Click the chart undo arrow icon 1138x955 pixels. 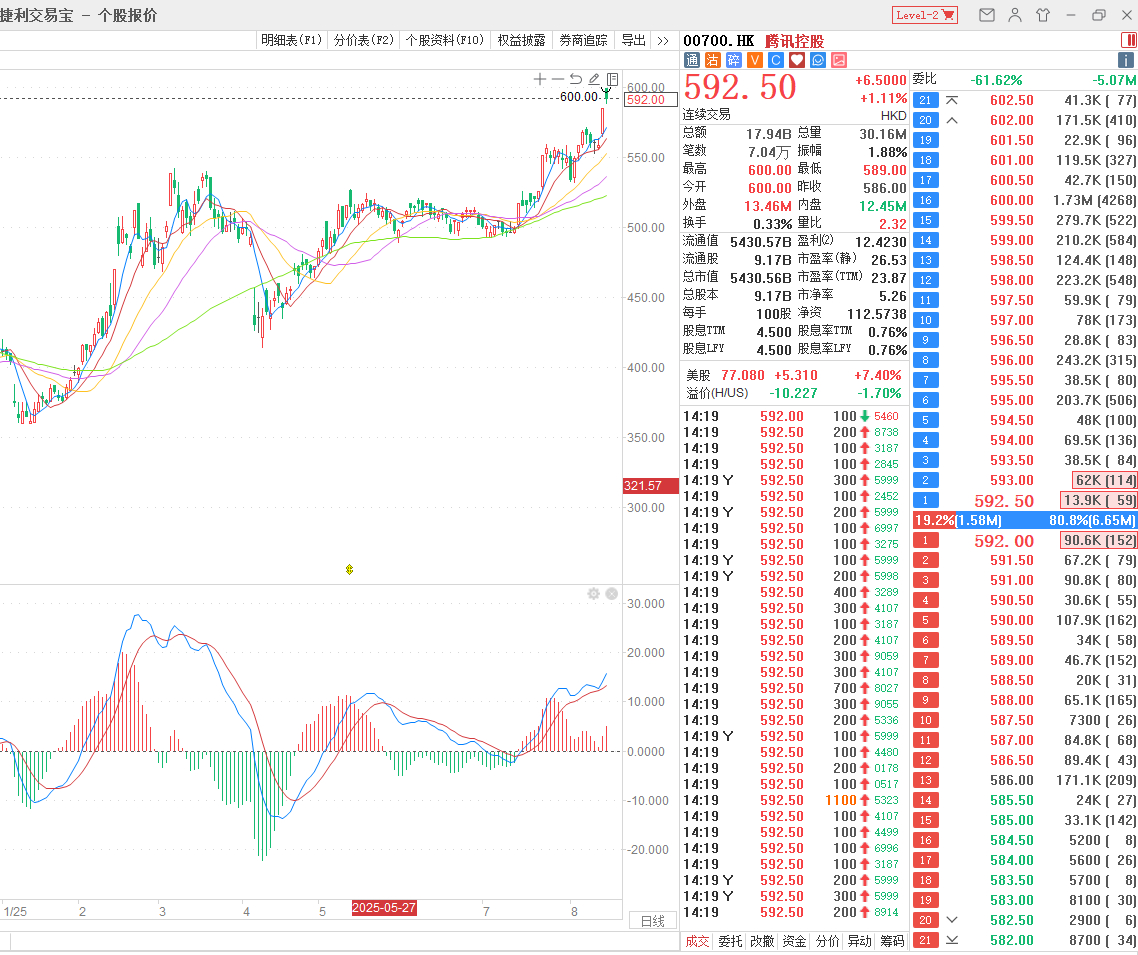point(576,79)
